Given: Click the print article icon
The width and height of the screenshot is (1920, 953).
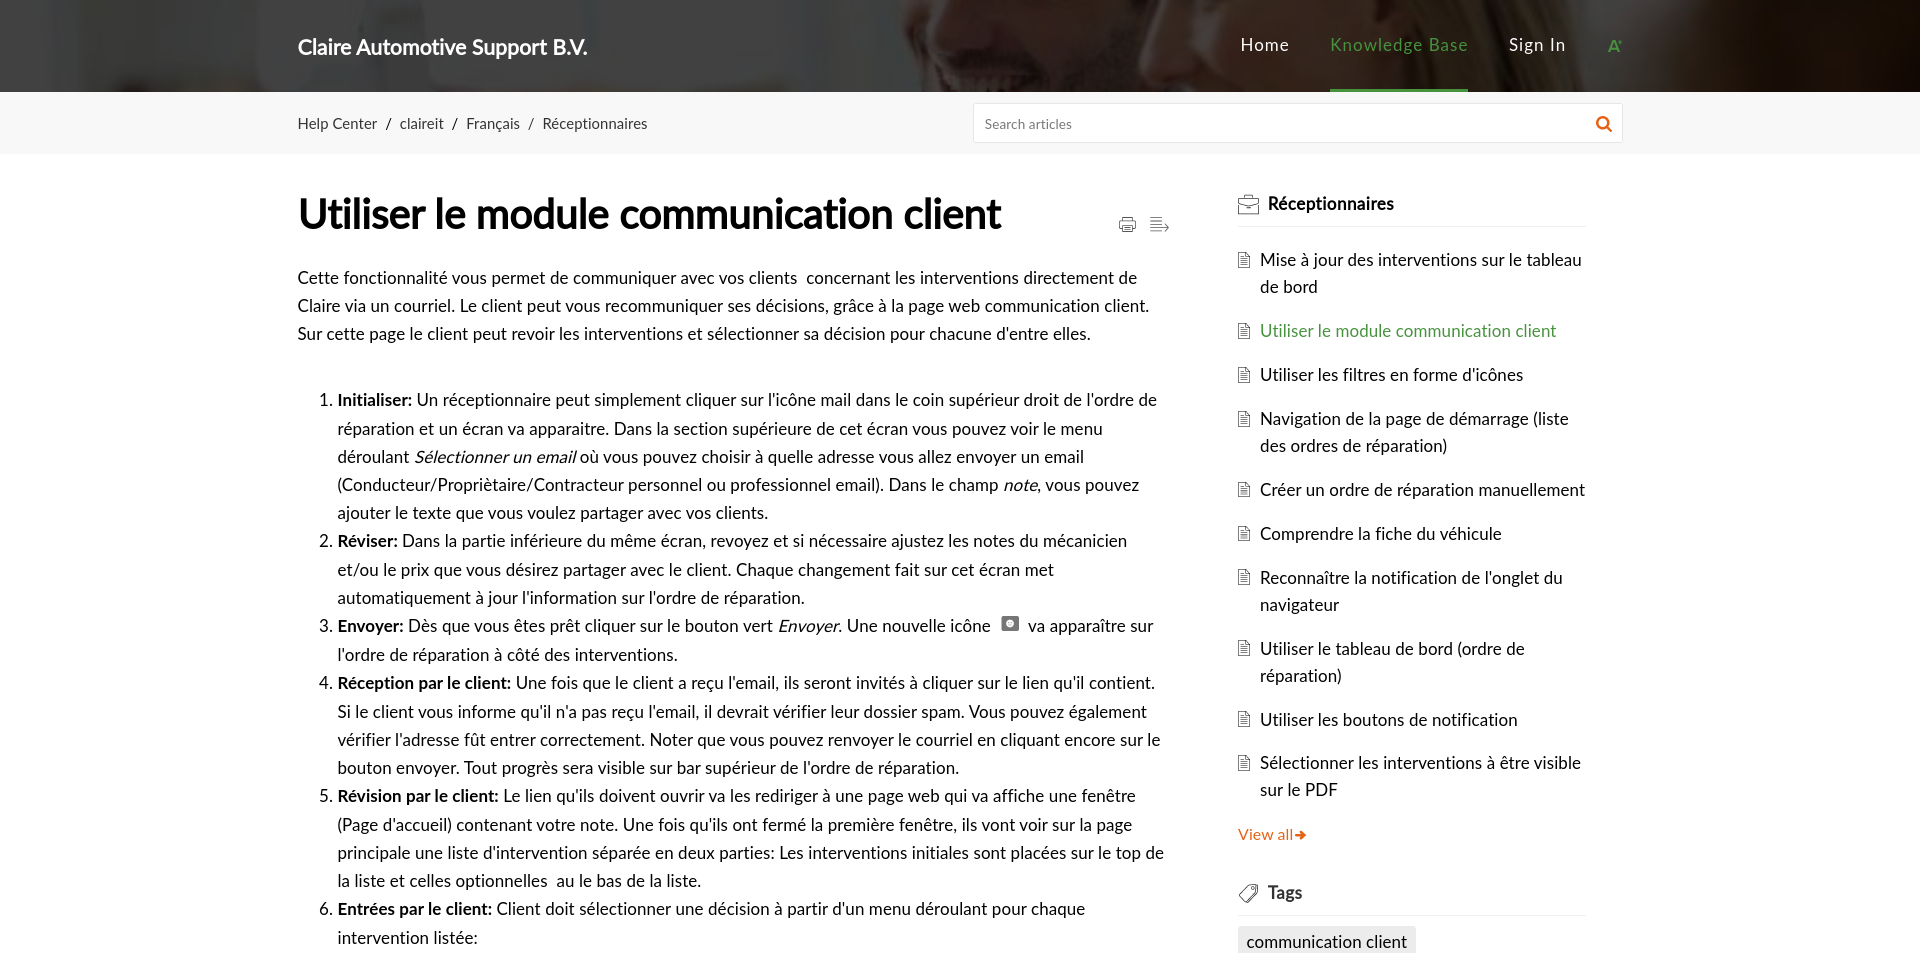Looking at the screenshot, I should point(1127,225).
